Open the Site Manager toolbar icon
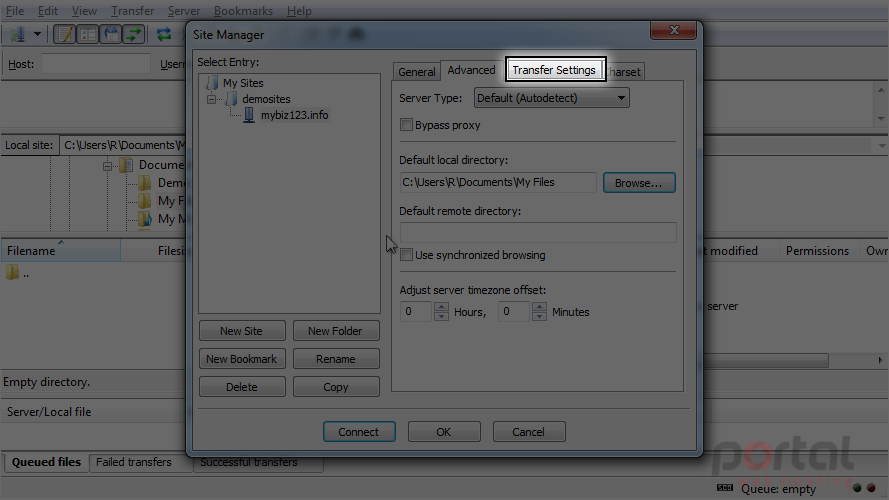The image size is (889, 500). pos(18,35)
